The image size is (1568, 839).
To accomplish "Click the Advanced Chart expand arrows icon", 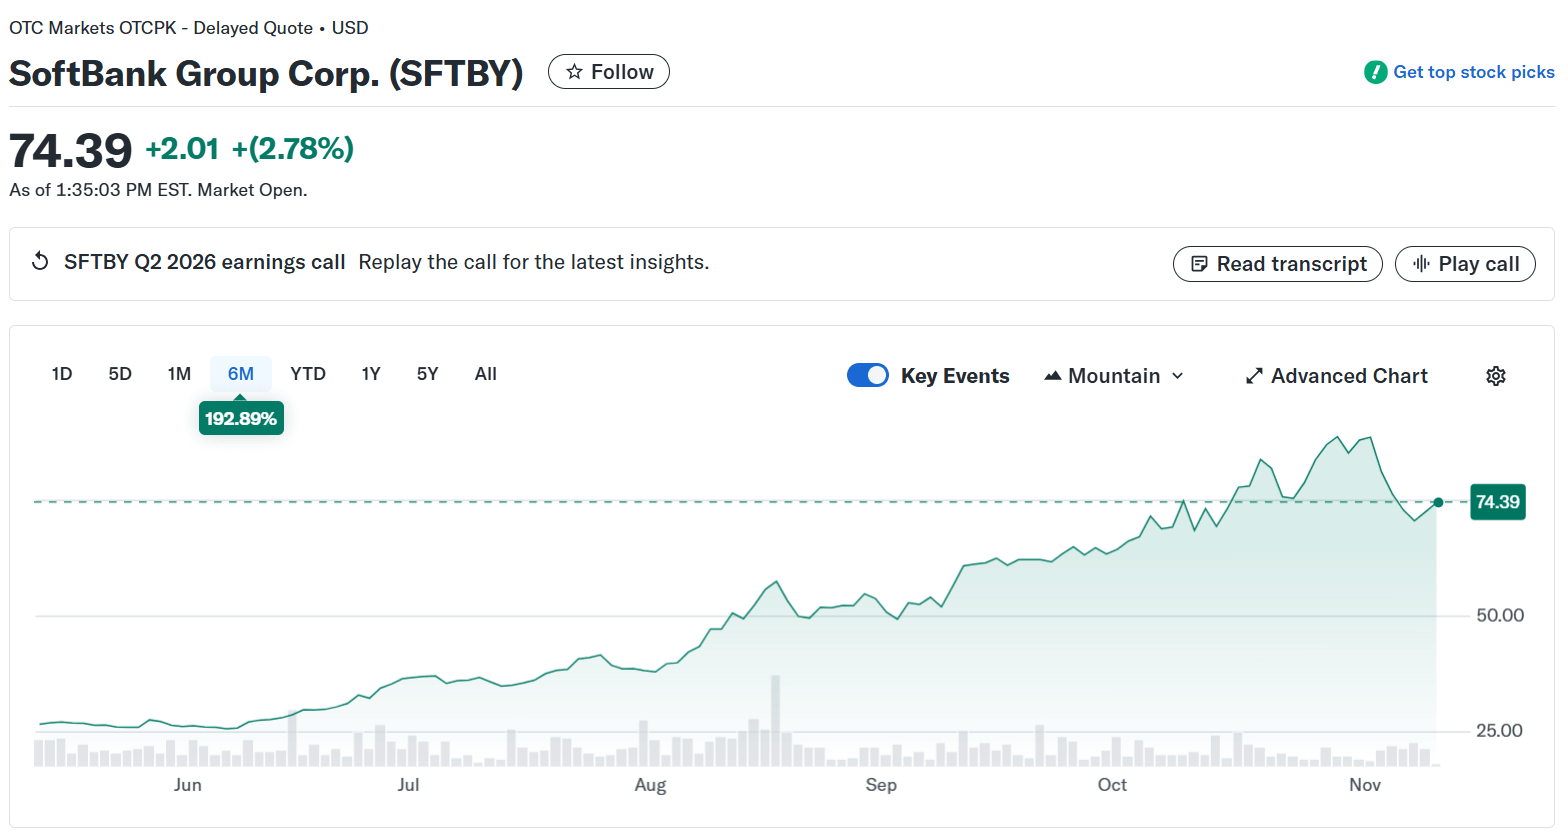I will tap(1254, 376).
